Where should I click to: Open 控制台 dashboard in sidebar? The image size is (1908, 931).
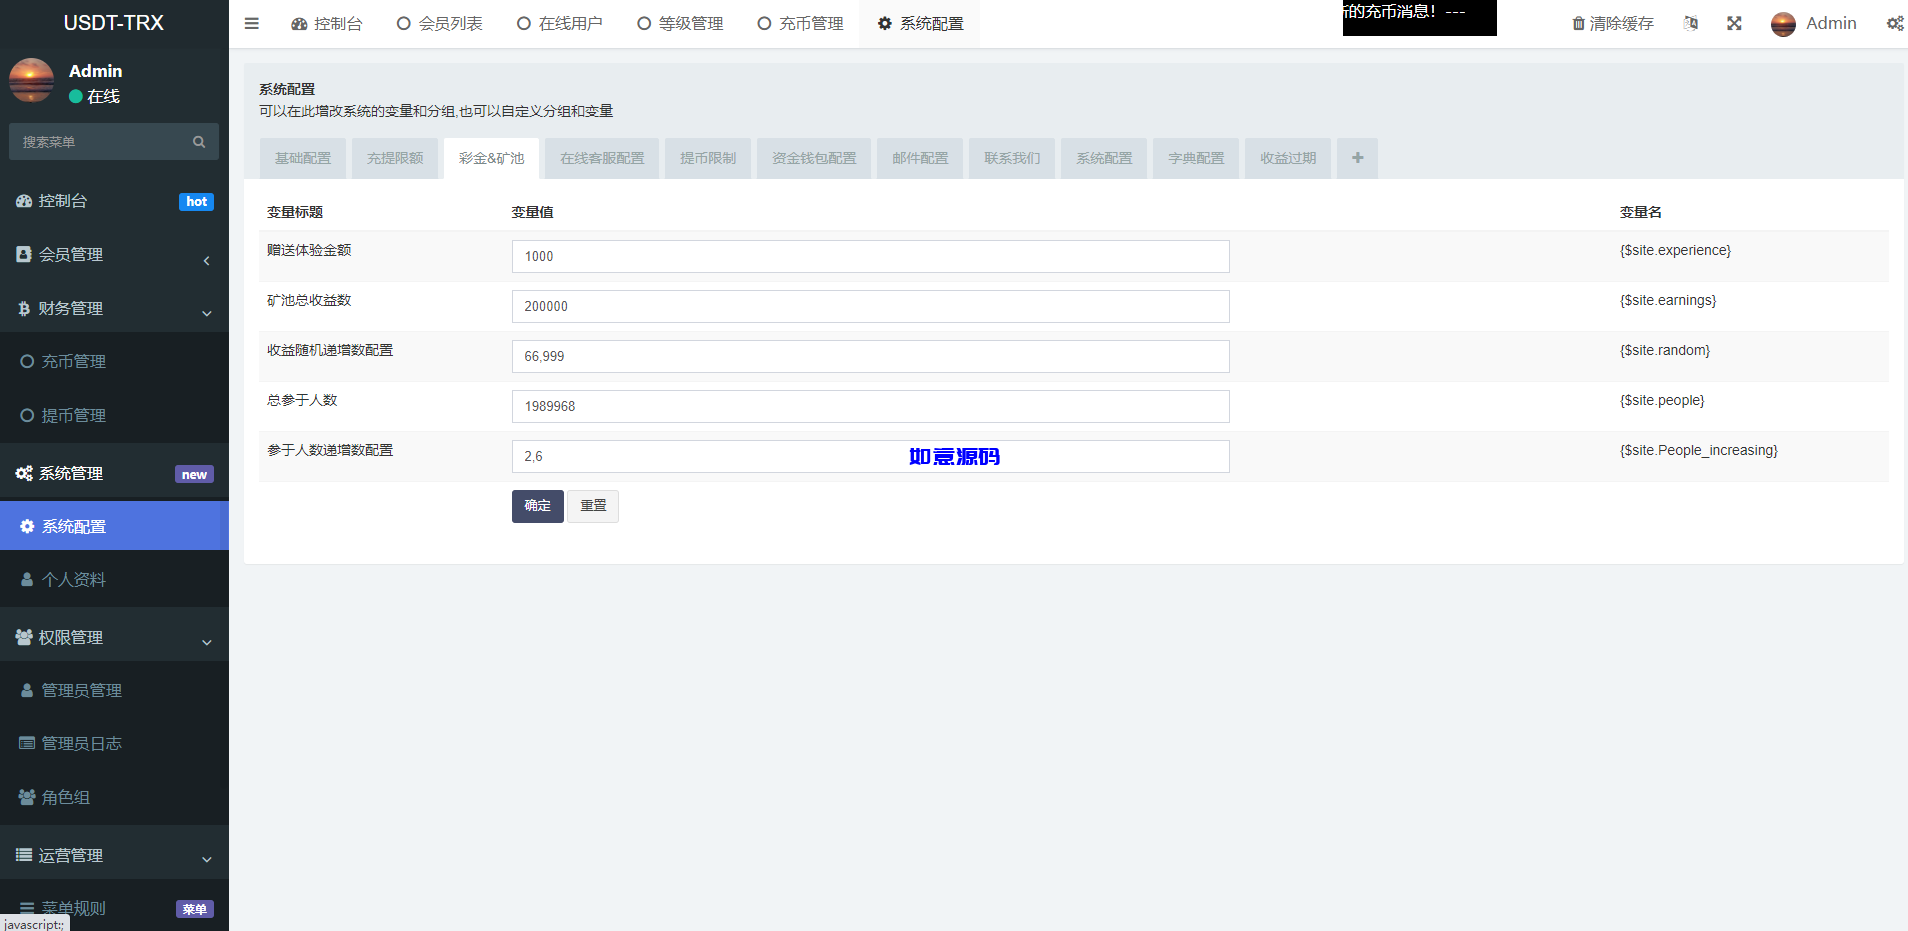tap(114, 201)
